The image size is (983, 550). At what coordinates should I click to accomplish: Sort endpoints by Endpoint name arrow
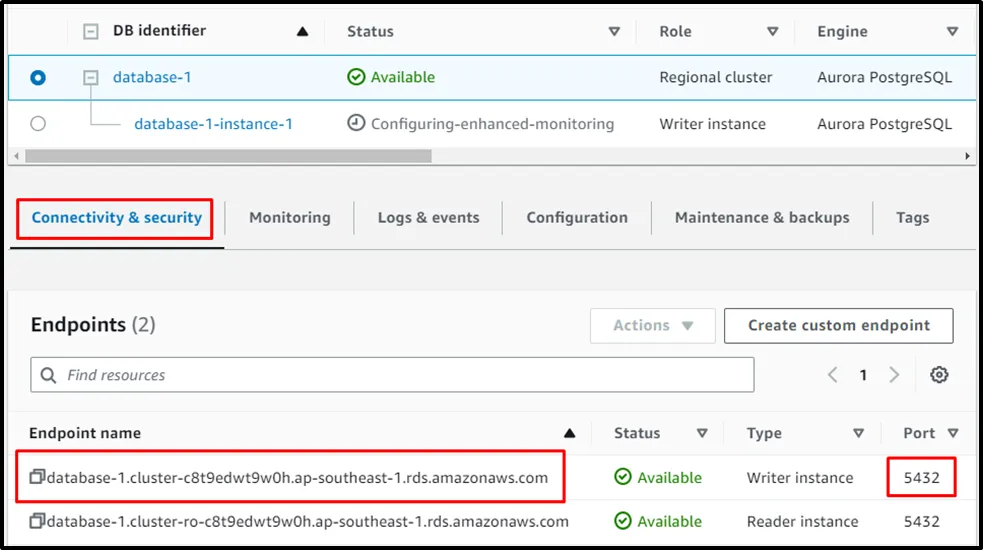click(569, 434)
